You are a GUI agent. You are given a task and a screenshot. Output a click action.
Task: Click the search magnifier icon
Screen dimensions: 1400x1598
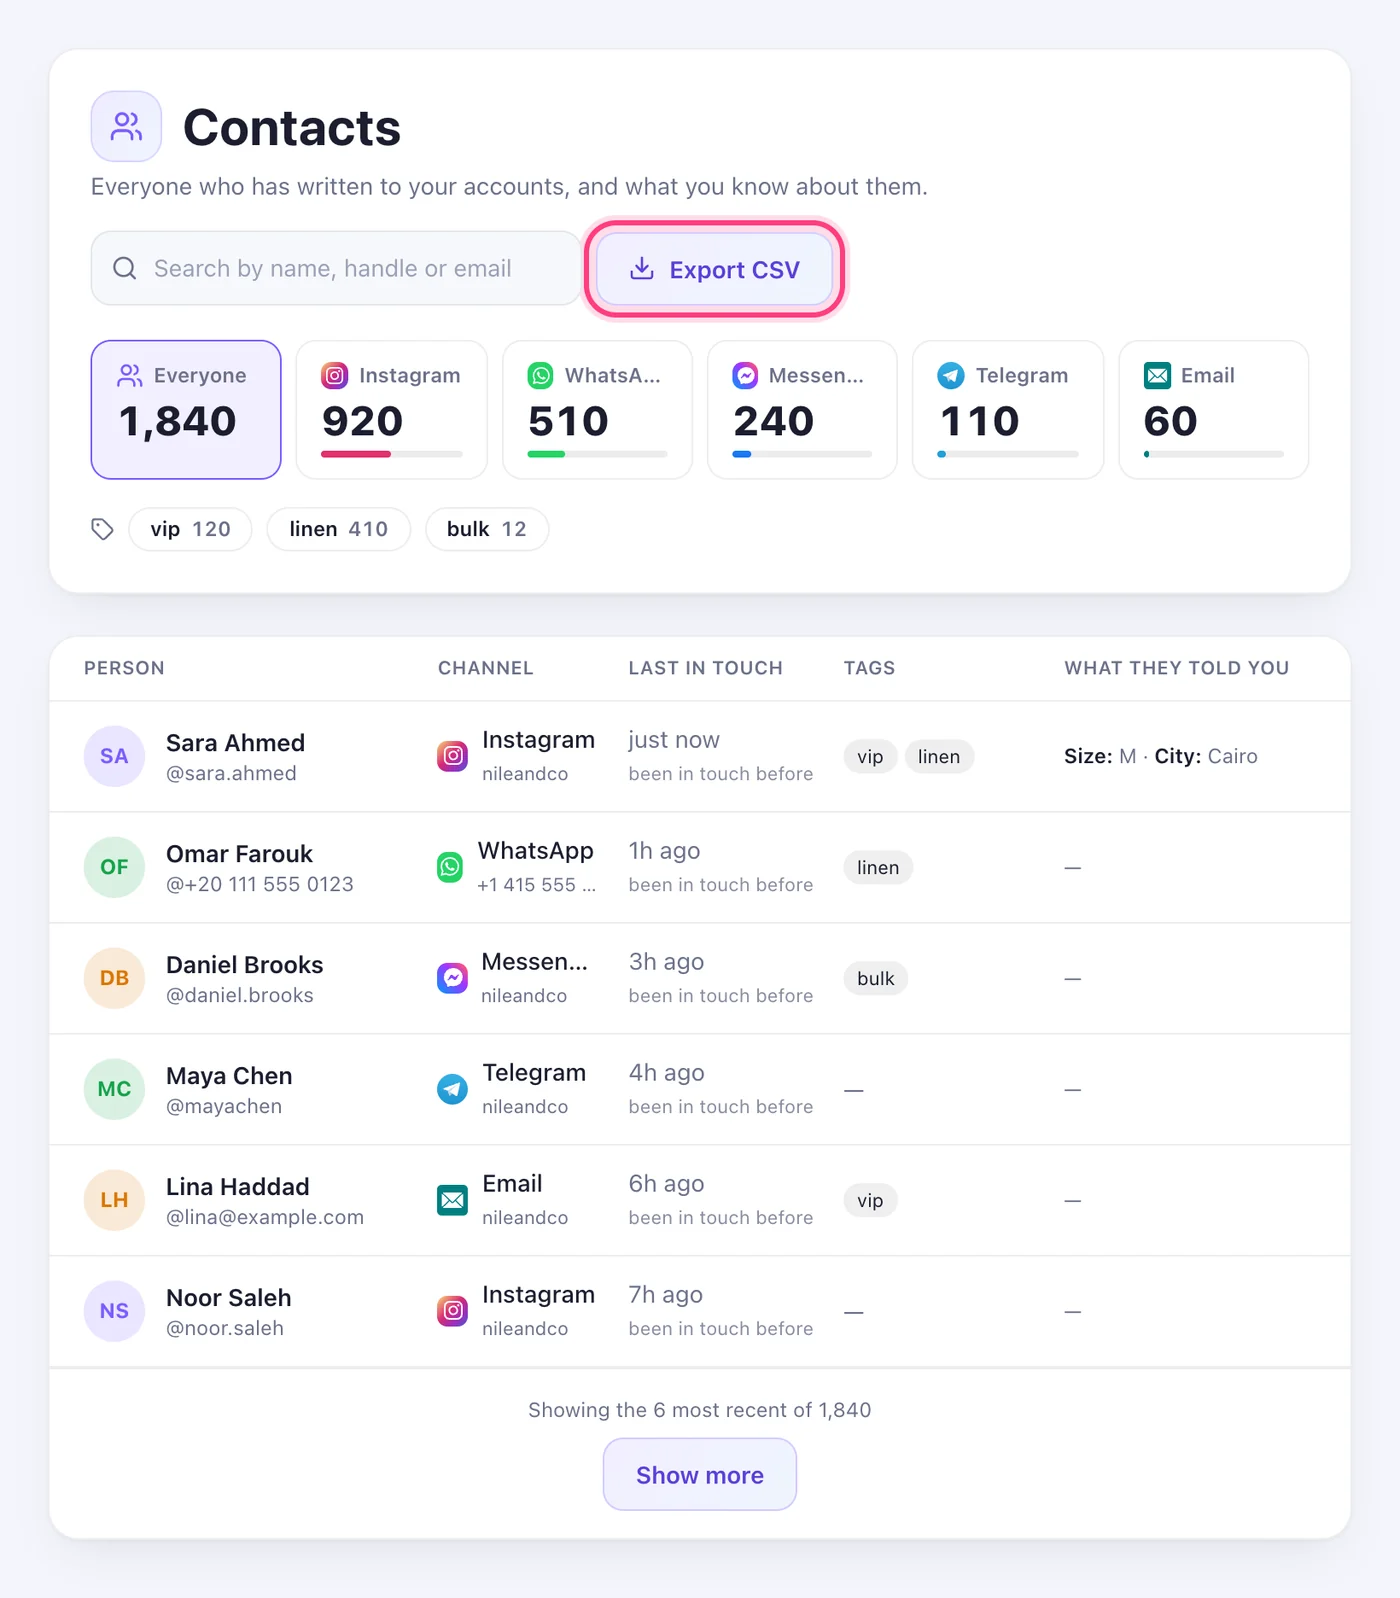pos(125,268)
